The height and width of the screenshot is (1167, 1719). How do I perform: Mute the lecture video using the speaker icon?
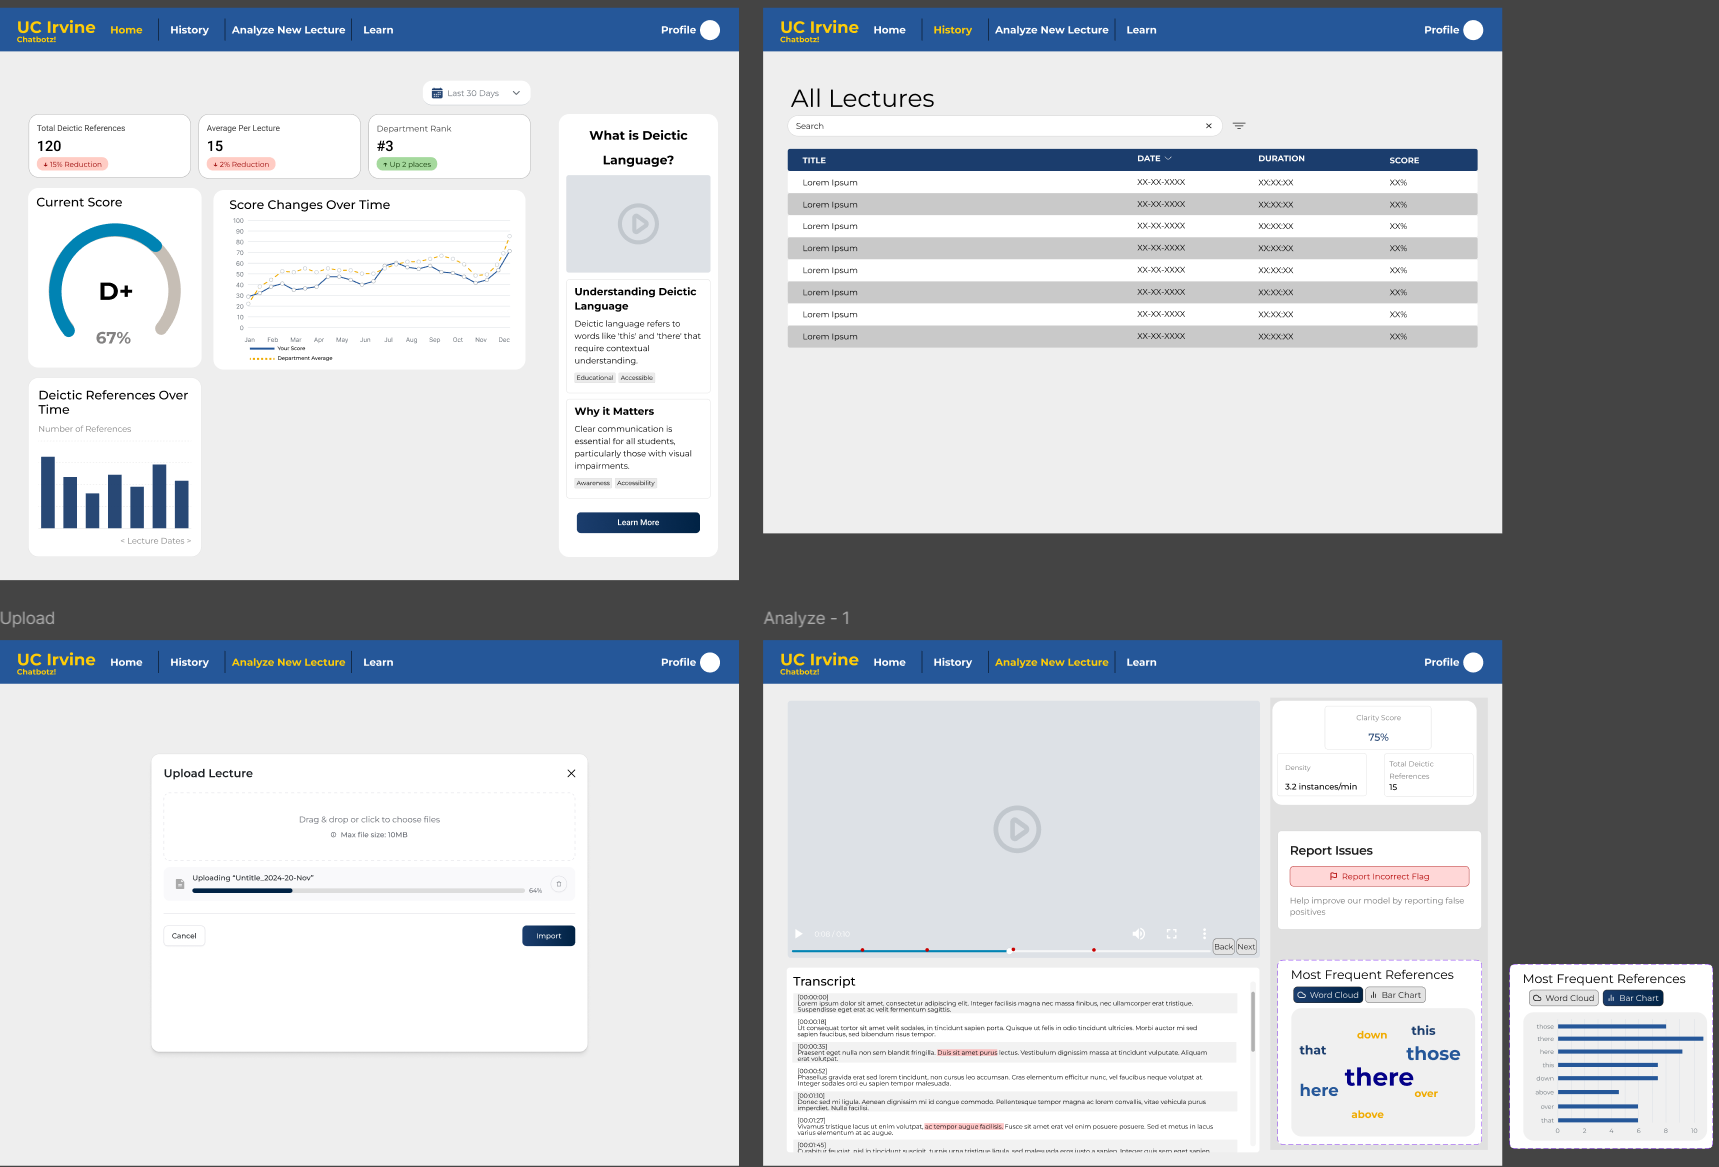[x=1138, y=933]
